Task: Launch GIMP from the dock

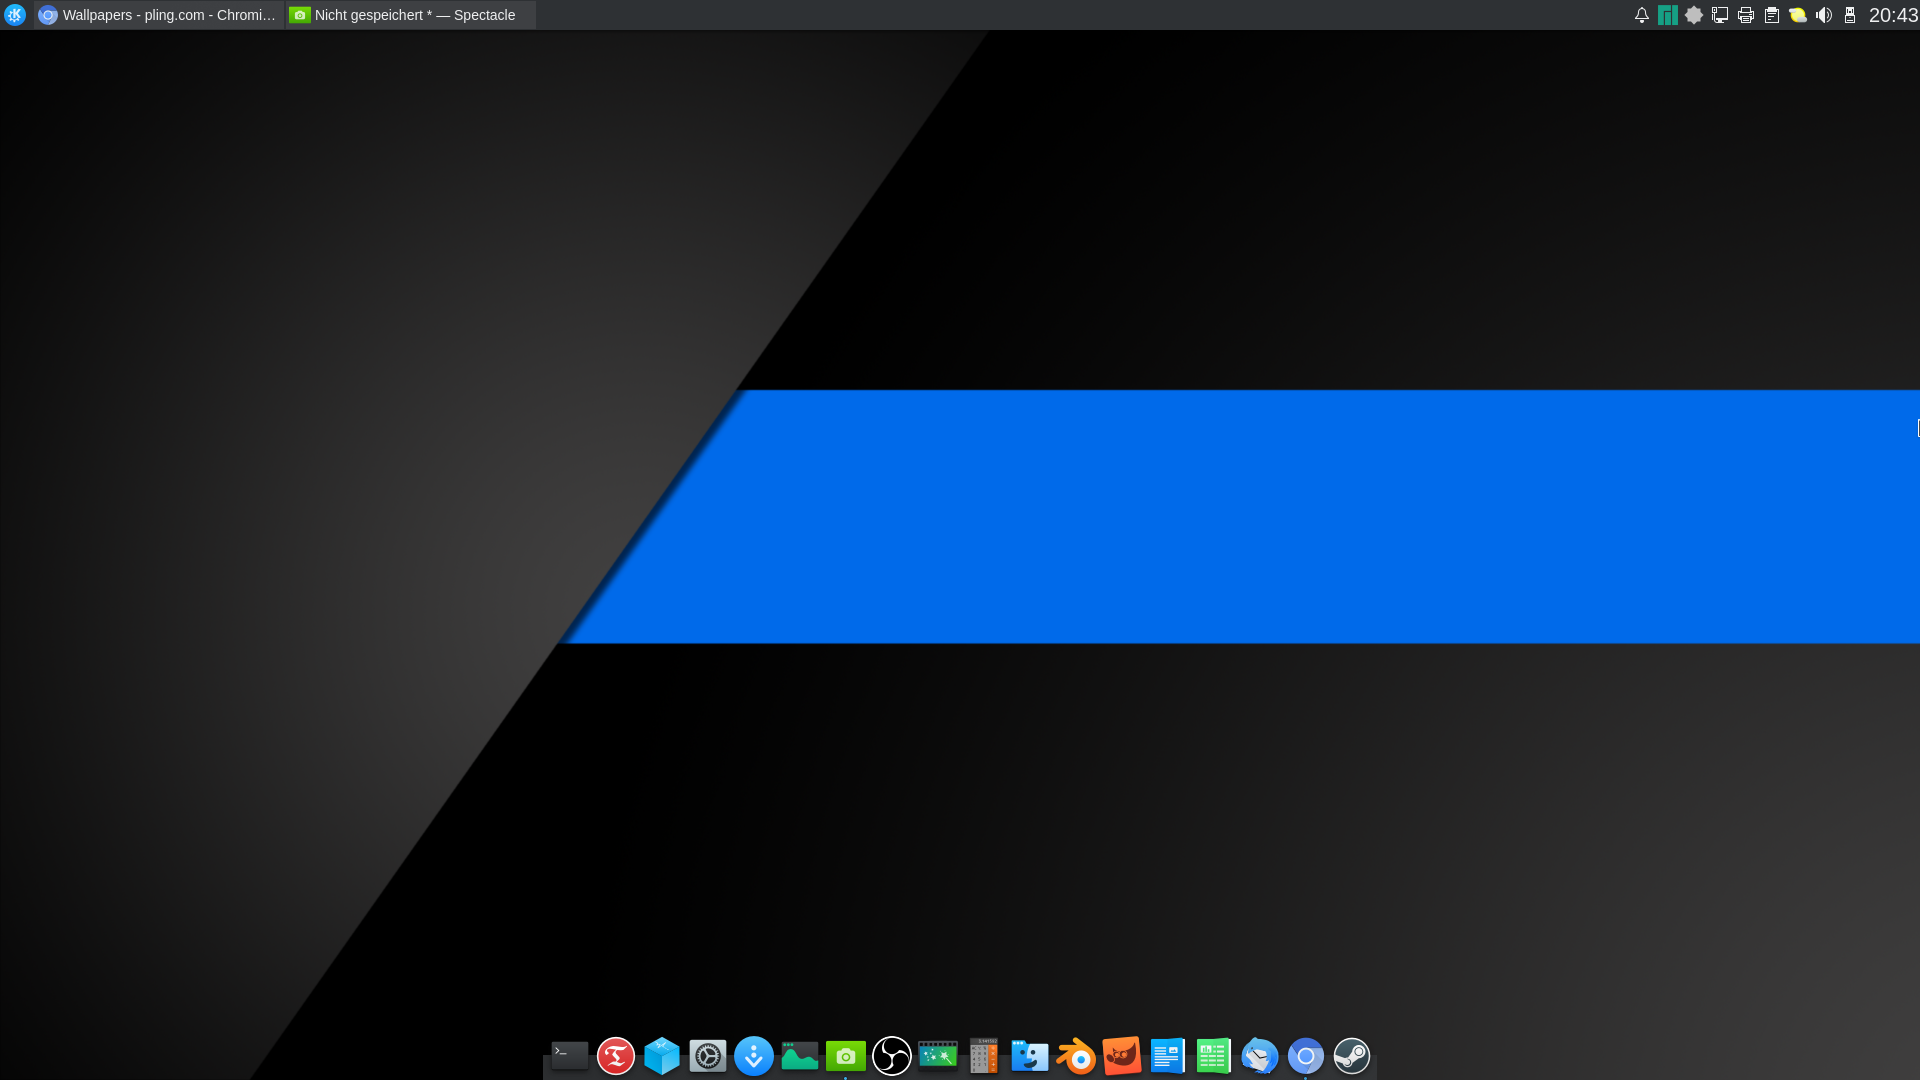Action: click(1122, 1056)
